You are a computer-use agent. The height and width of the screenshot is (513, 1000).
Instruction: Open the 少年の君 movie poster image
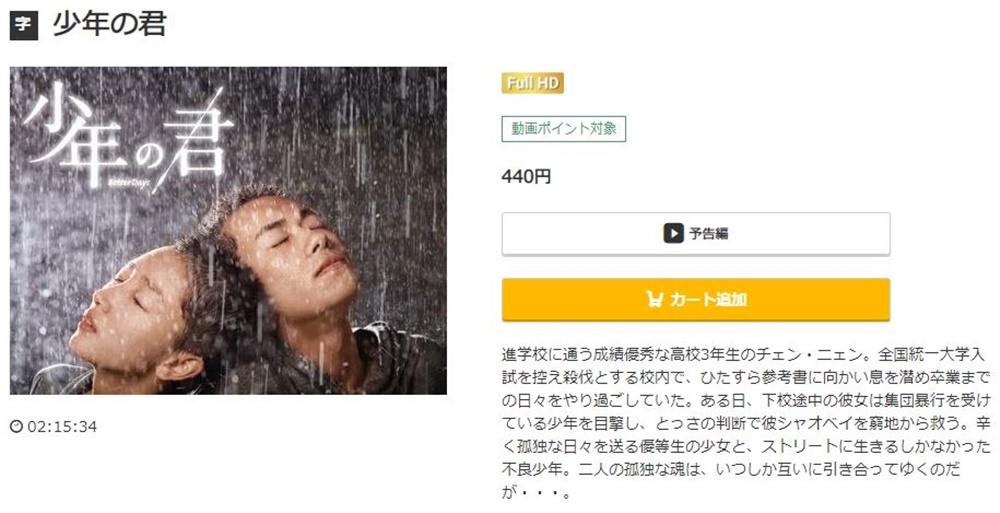point(228,230)
